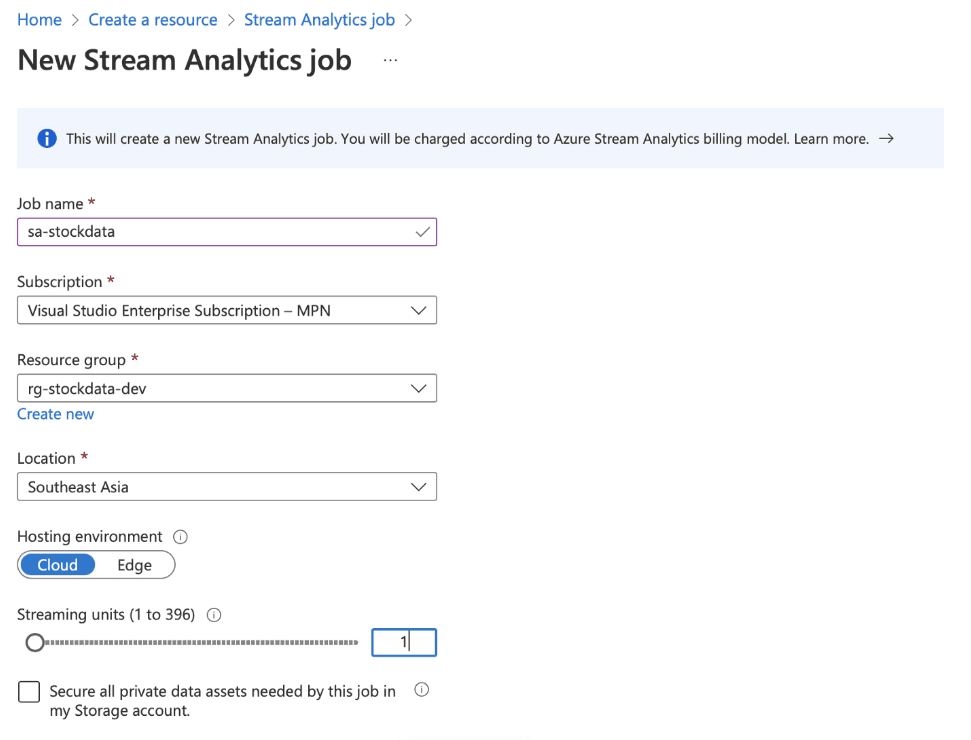Open the ellipsis menu beside page title
971x740 pixels.
pos(390,60)
